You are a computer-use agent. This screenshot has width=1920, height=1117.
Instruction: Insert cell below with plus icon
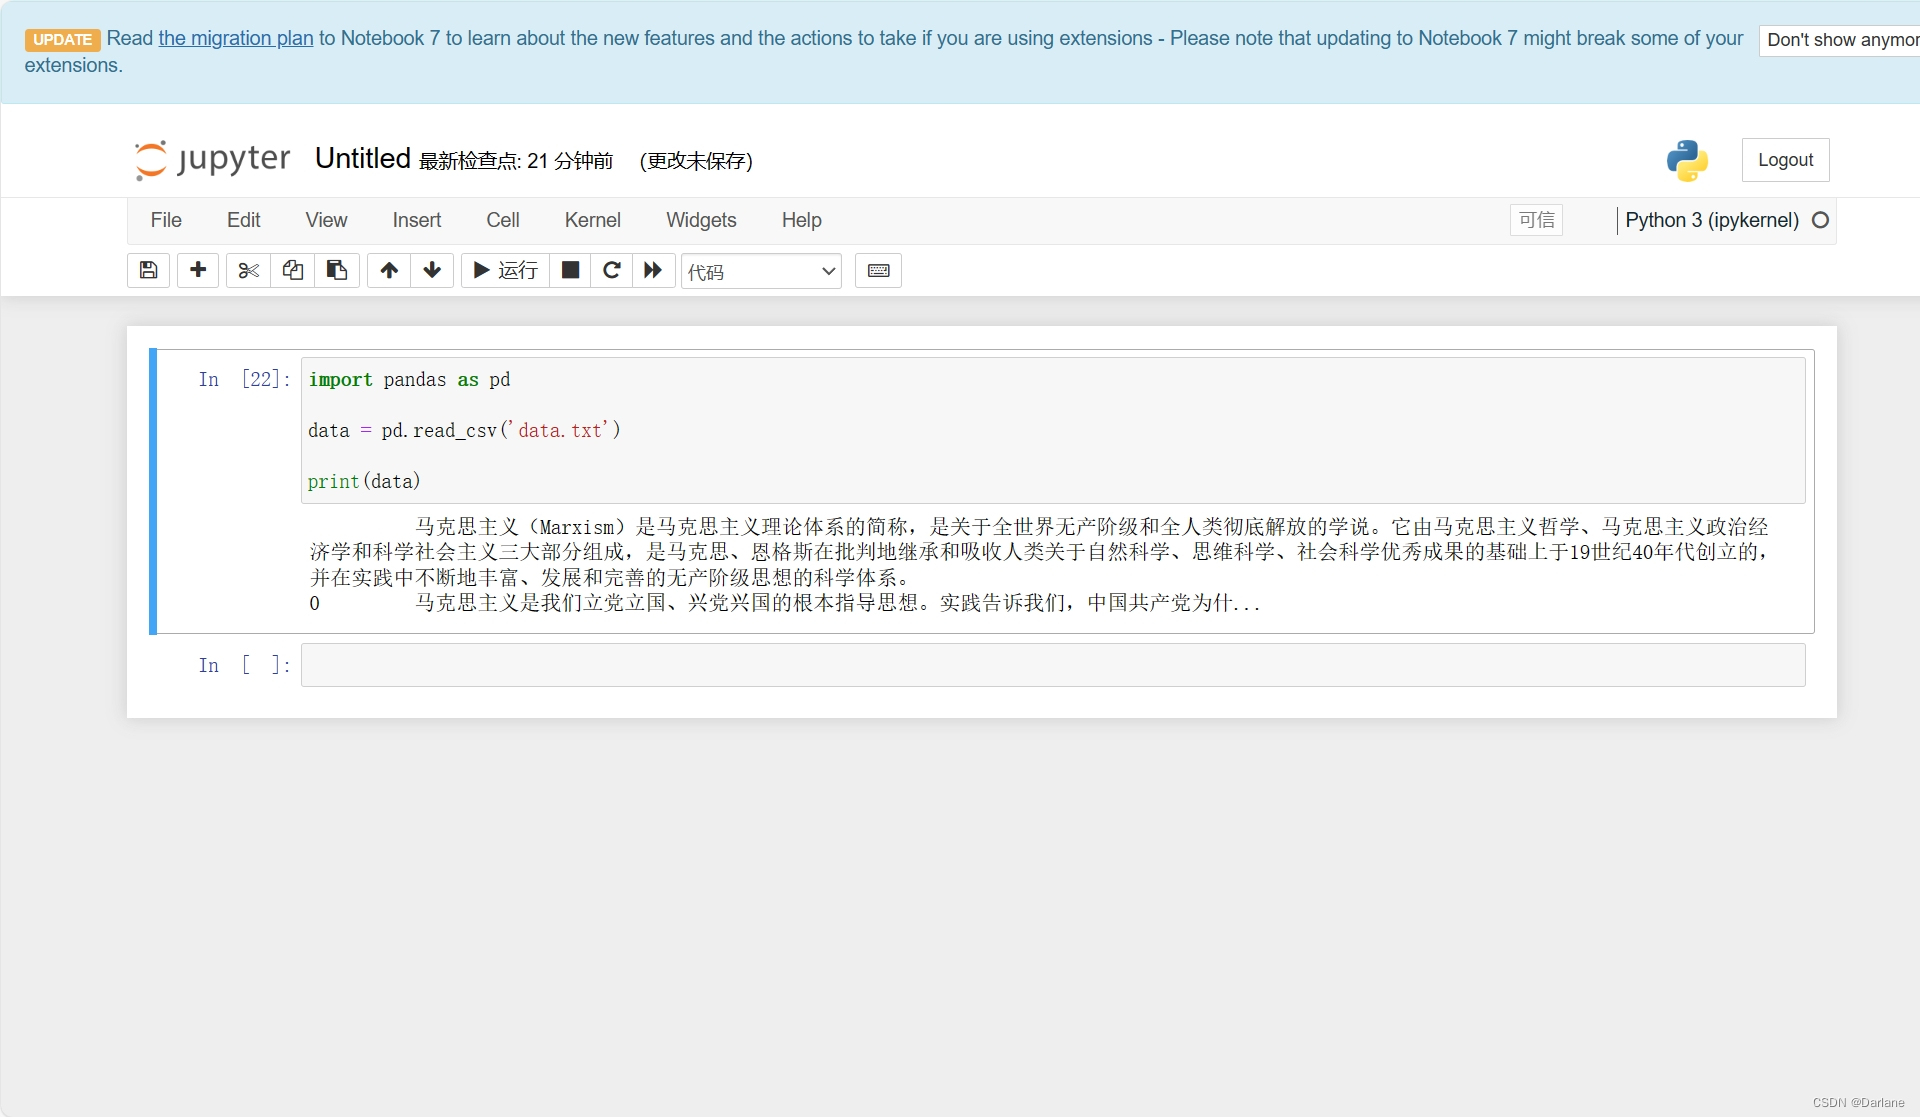tap(198, 270)
